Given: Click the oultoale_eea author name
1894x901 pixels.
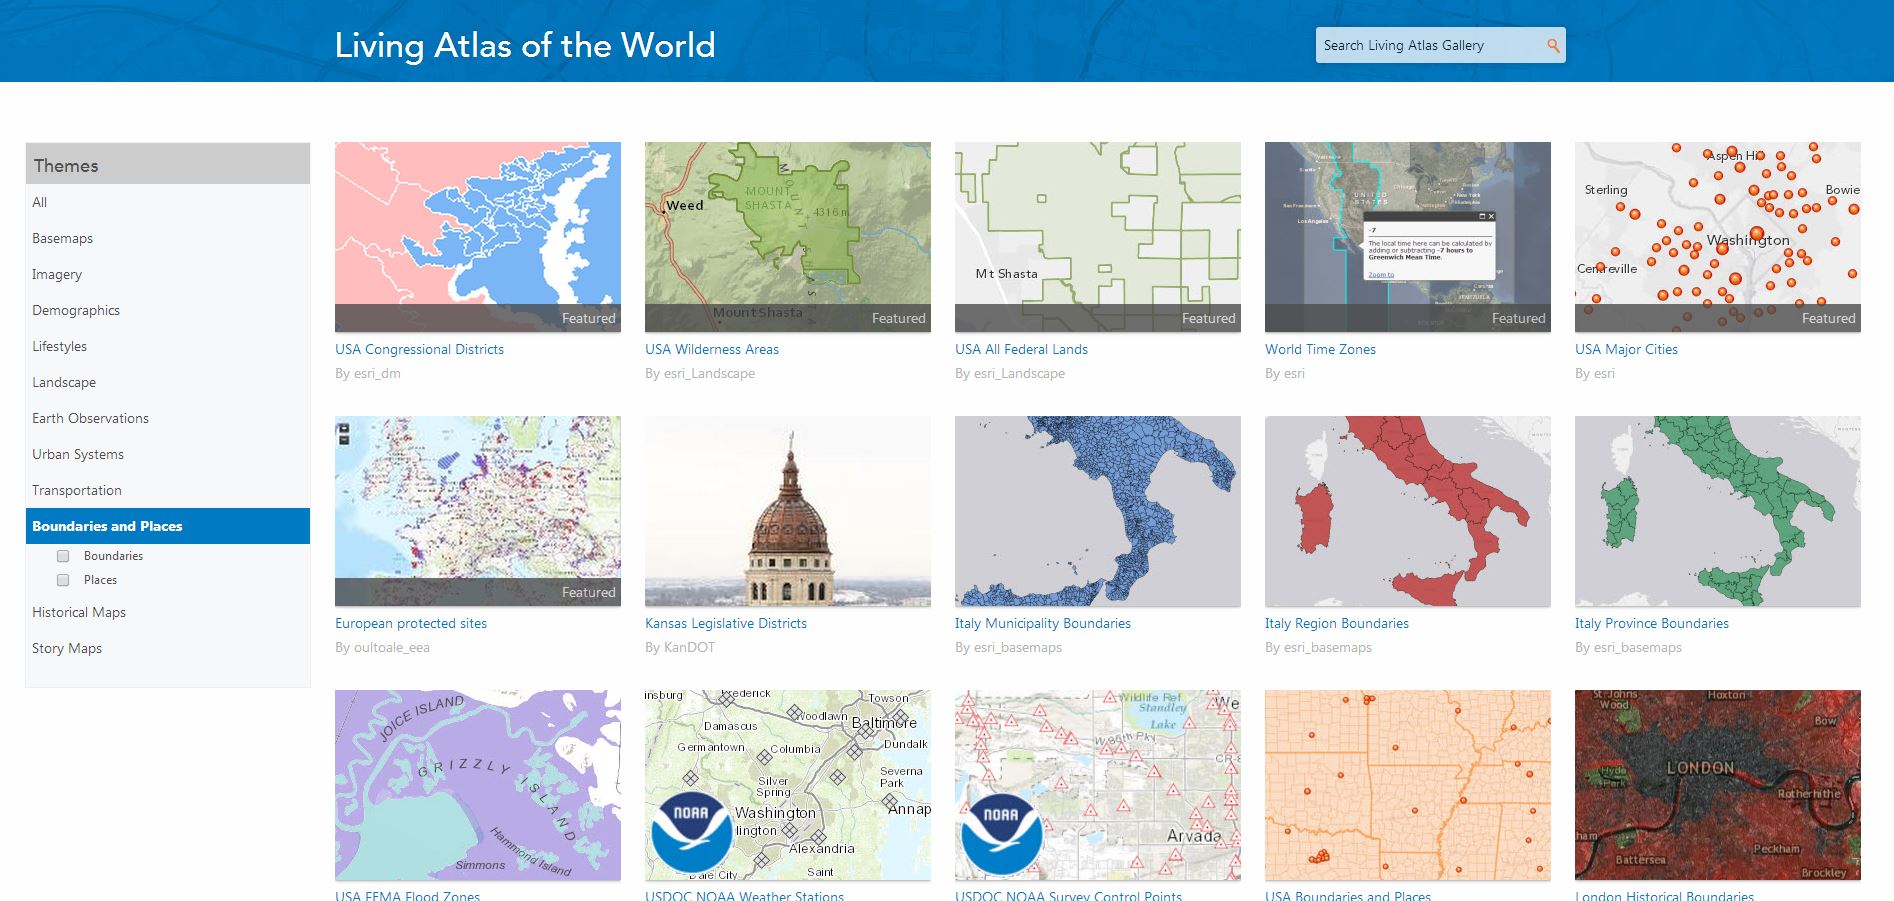Looking at the screenshot, I should pos(392,647).
